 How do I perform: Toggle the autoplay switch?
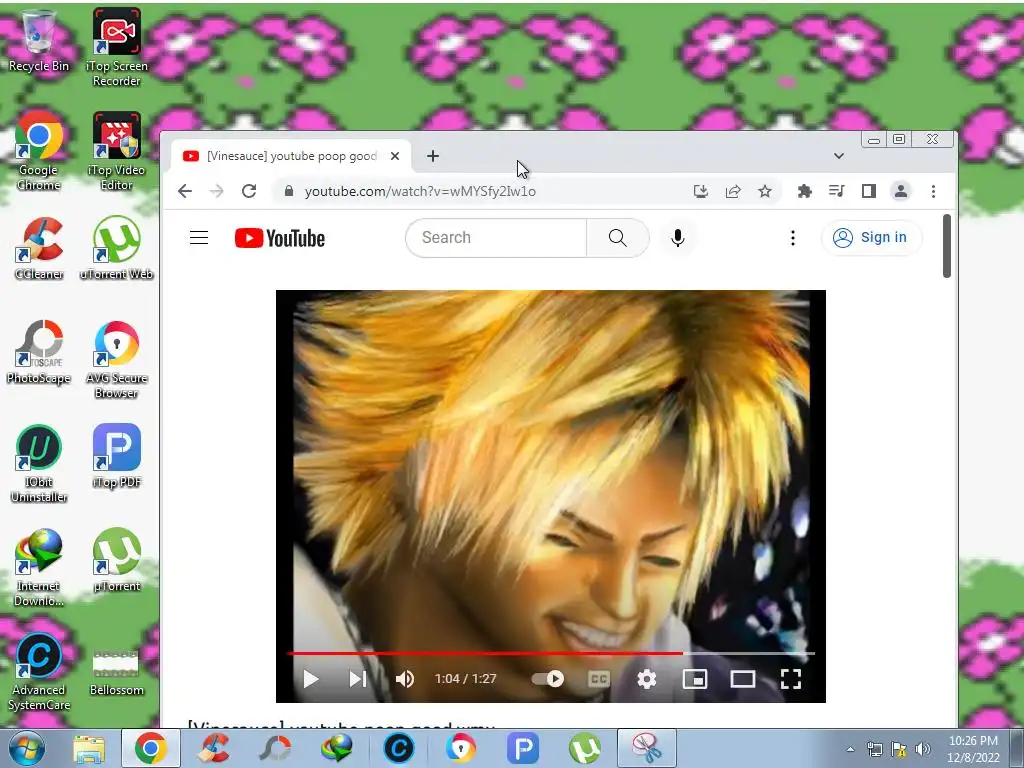[548, 679]
